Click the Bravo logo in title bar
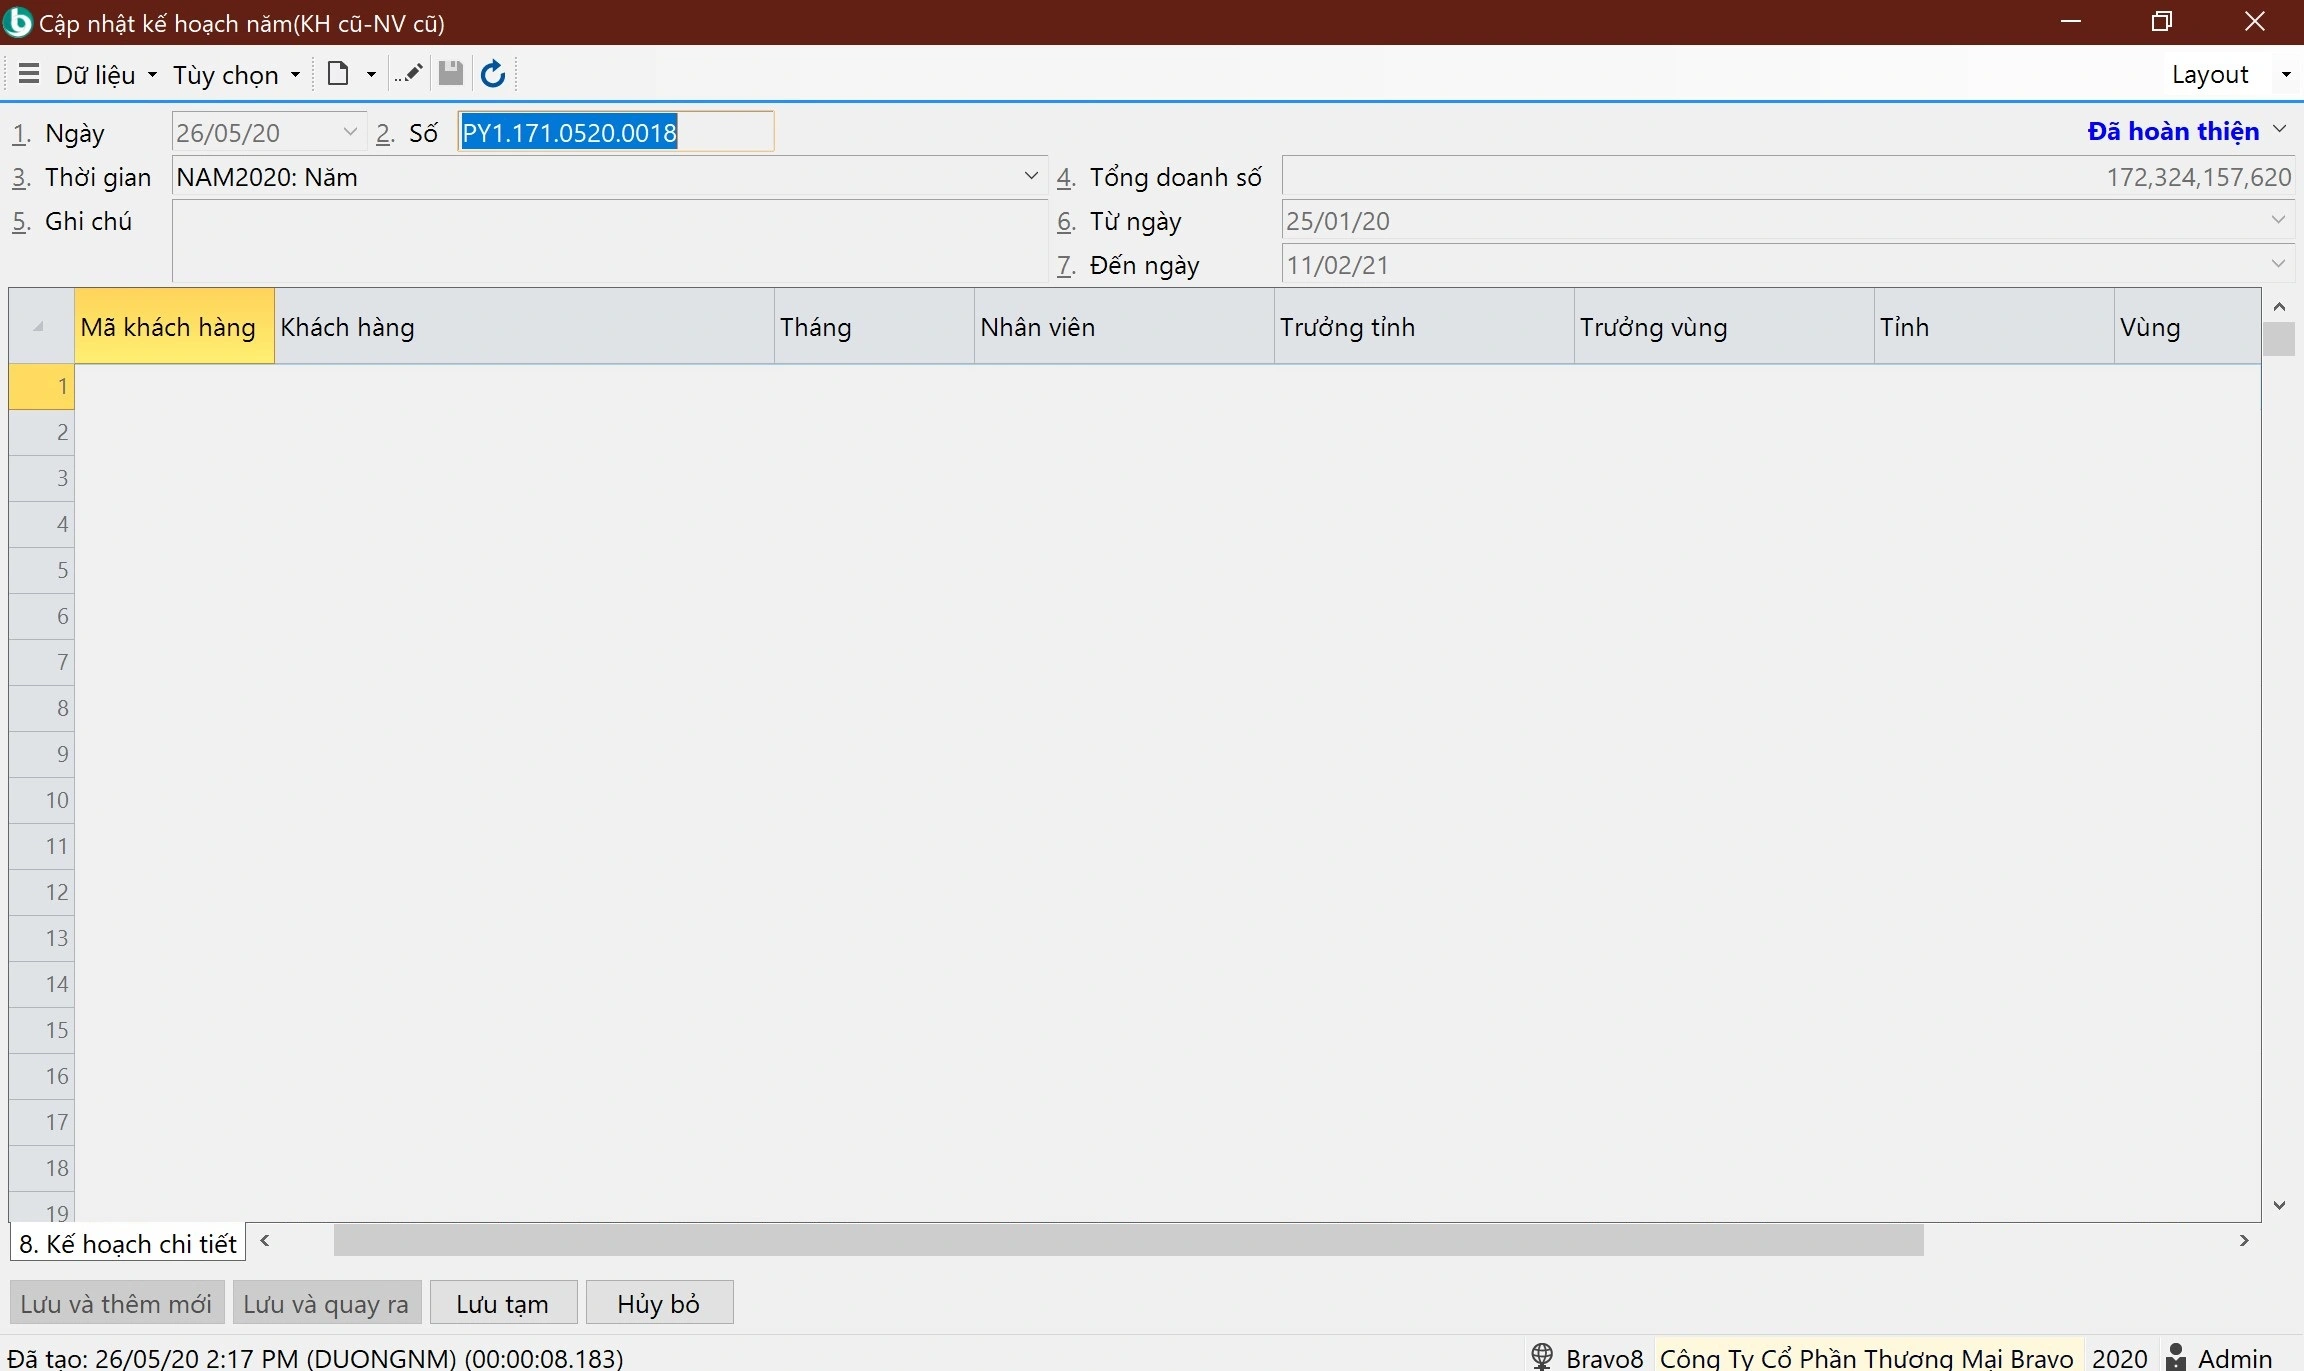The width and height of the screenshot is (2304, 1371). pos(17,22)
